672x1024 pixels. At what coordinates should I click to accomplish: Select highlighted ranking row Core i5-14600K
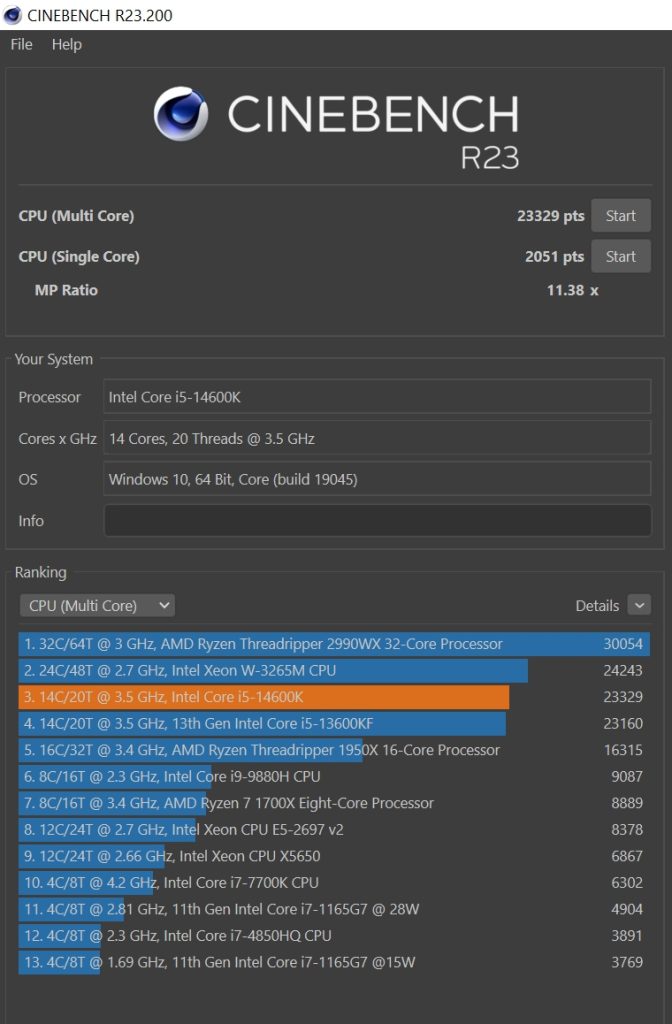click(x=334, y=697)
